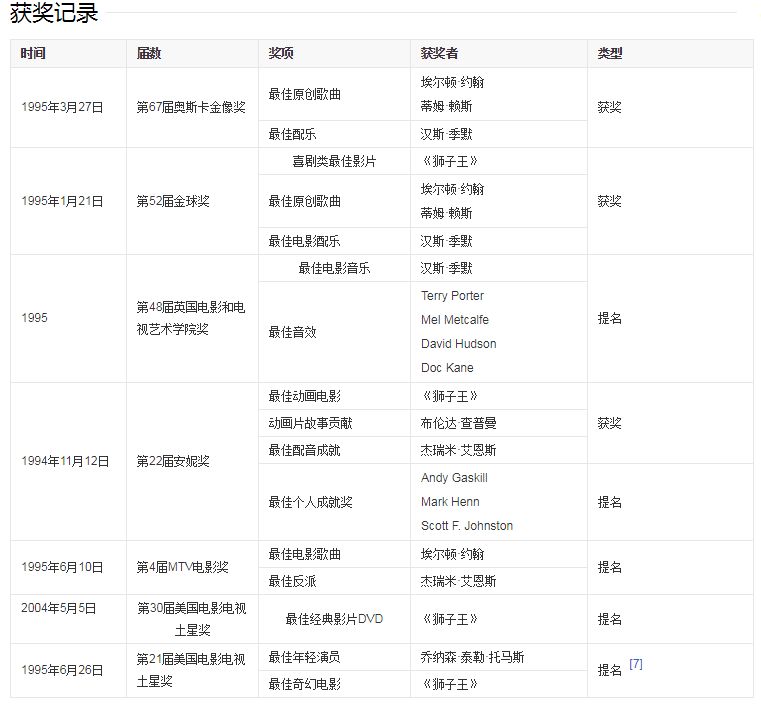Click the name Terry Porter
This screenshot has height=704, width=761.
click(452, 295)
